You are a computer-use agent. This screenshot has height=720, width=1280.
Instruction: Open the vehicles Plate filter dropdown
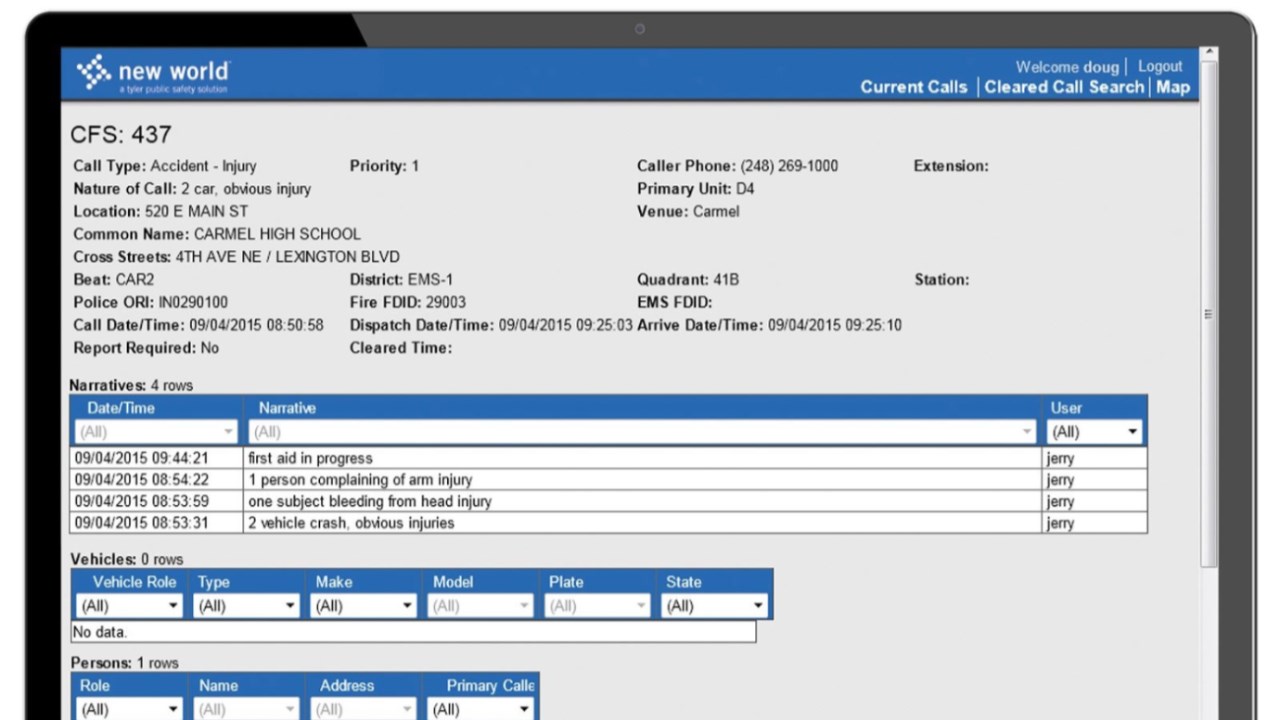tap(598, 606)
